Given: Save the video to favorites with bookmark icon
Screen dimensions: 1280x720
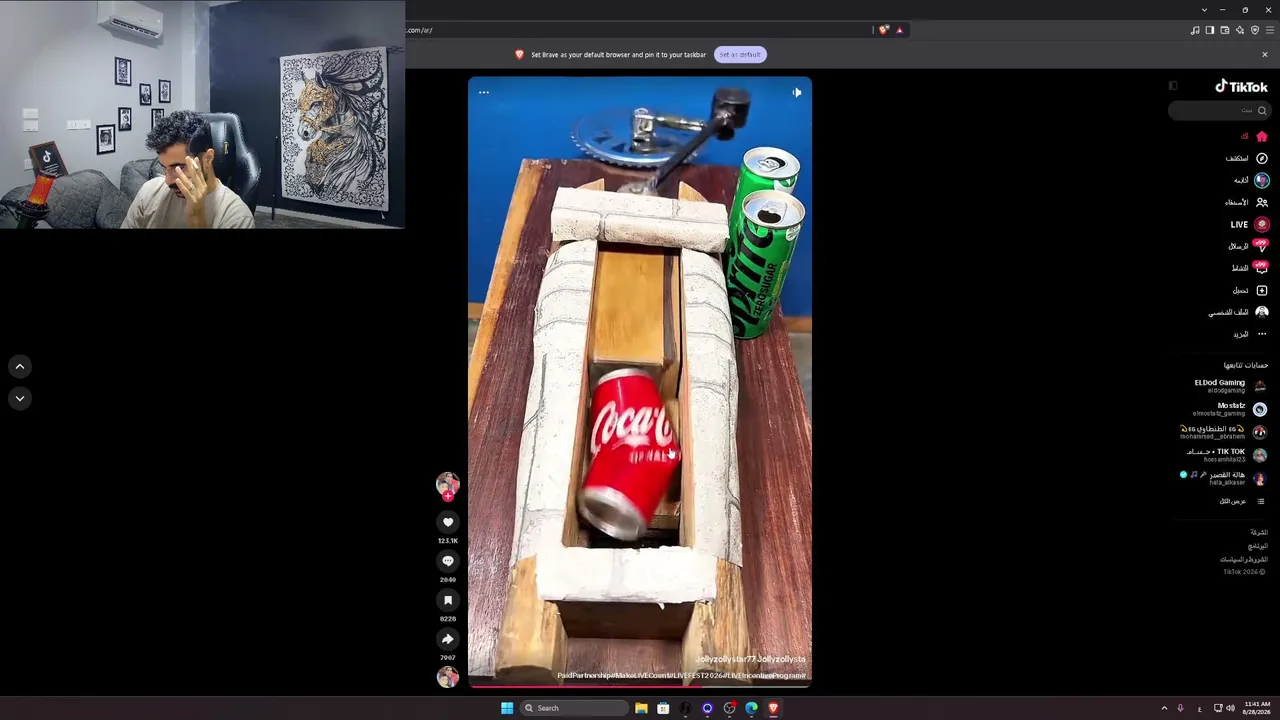Looking at the screenshot, I should pos(448,600).
